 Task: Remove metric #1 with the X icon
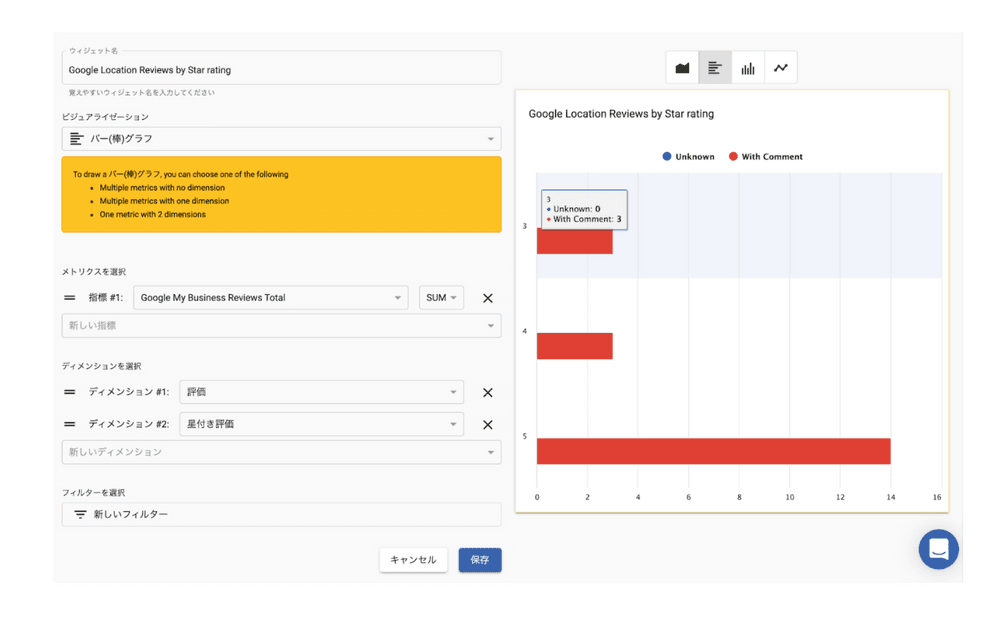[x=488, y=298]
